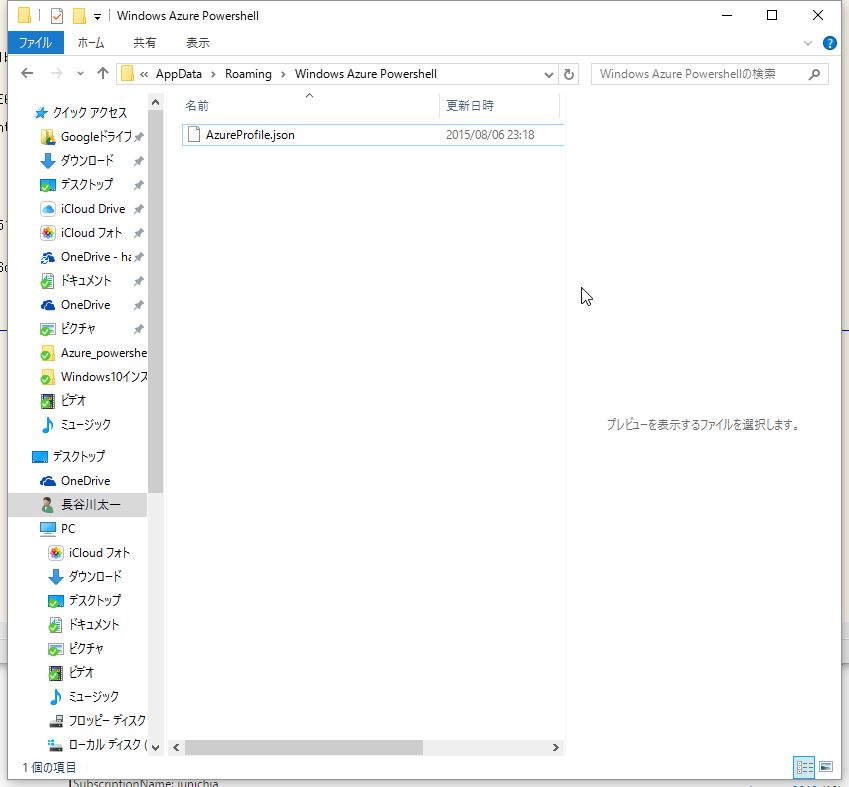Click the properties quick access toolbar icon

click(x=57, y=16)
